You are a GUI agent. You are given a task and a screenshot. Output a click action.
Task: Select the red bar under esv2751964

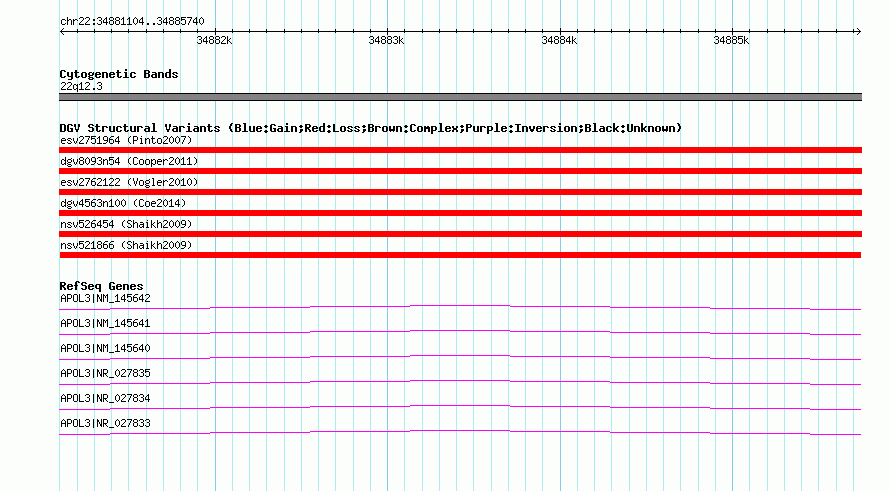click(x=460, y=150)
